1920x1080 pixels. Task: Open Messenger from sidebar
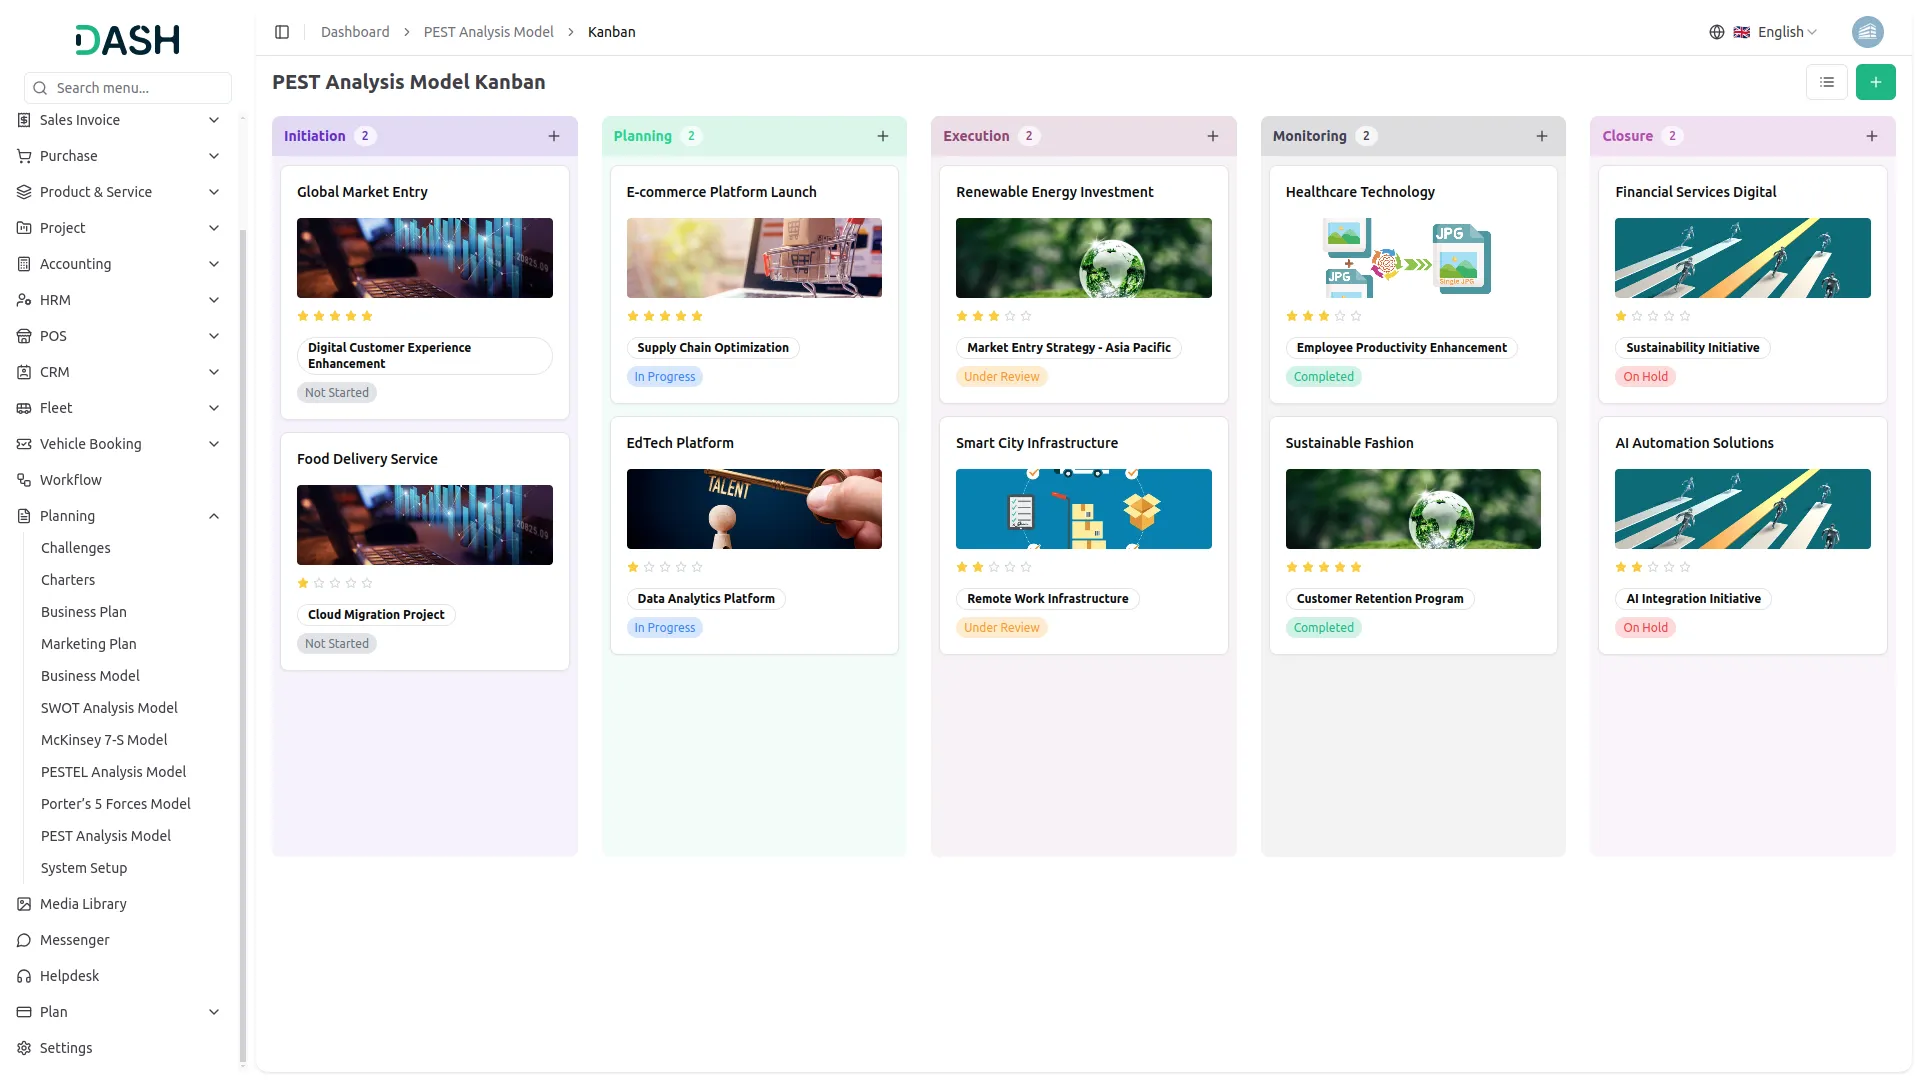click(74, 940)
